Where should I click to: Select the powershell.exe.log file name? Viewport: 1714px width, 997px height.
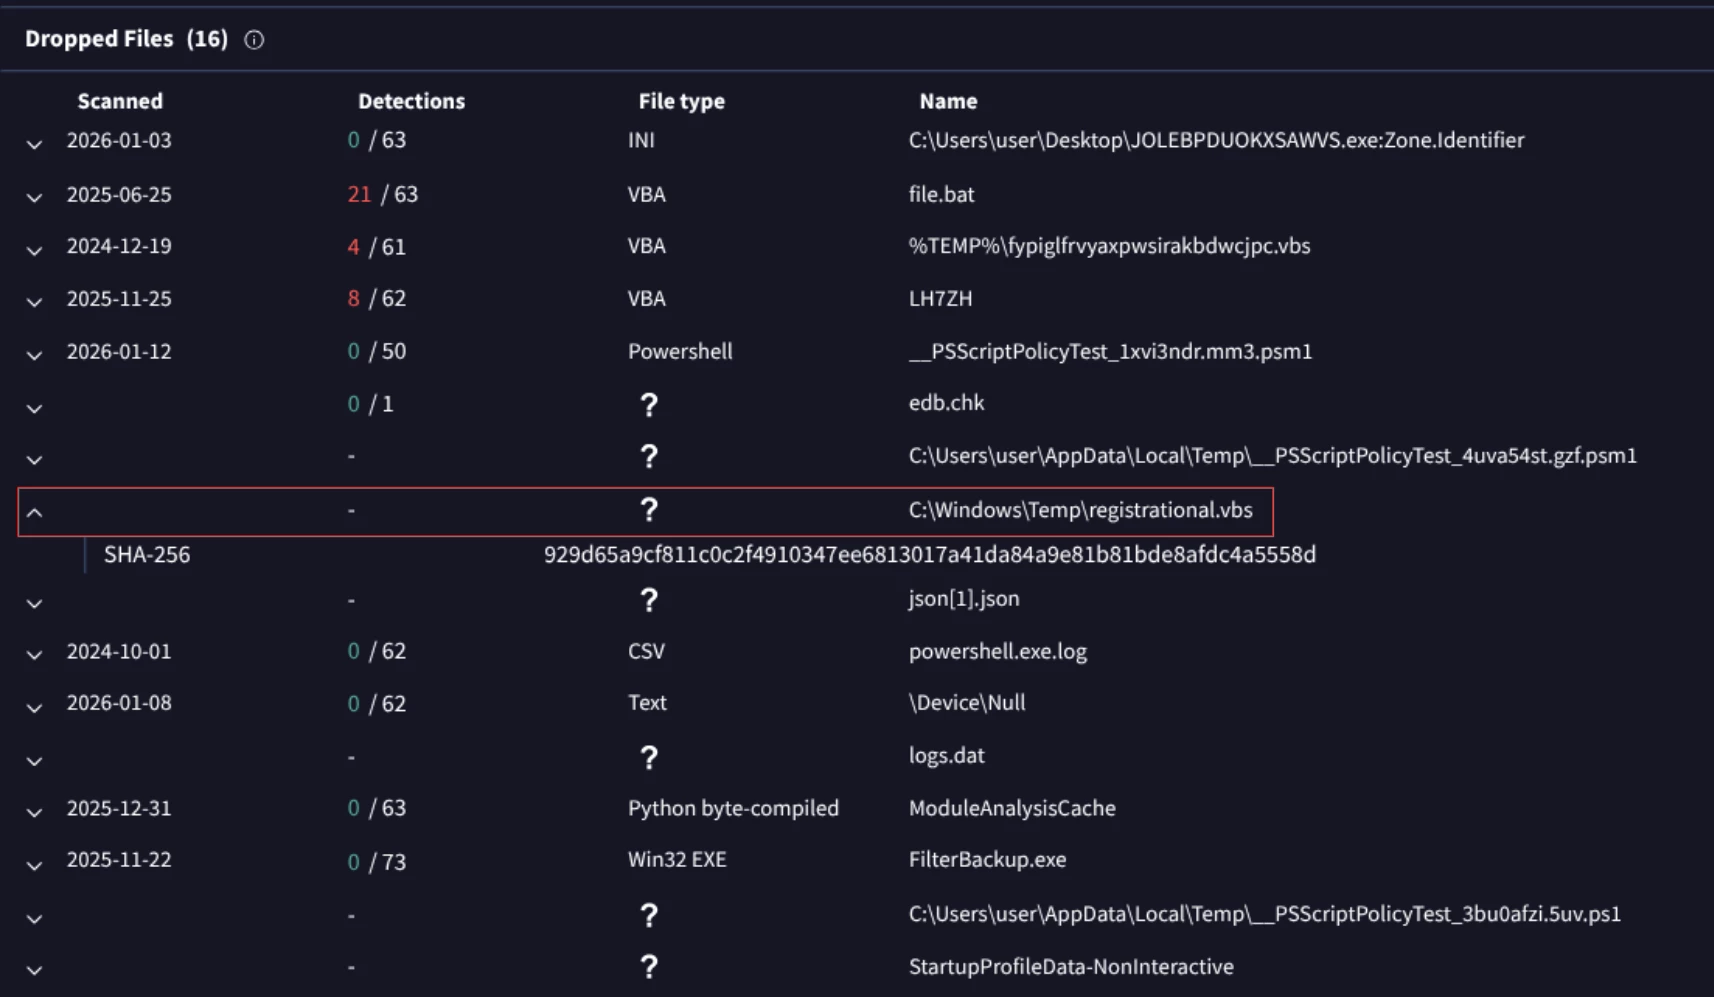[x=997, y=651]
